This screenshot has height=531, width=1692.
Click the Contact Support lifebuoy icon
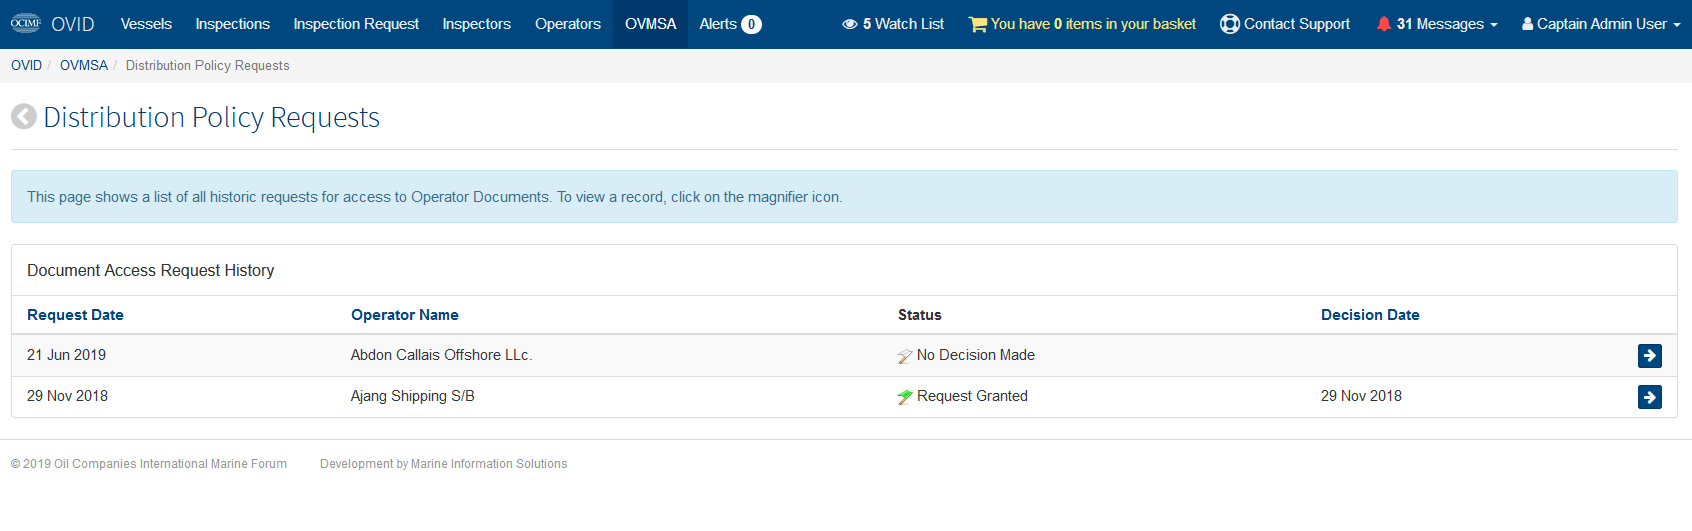tap(1230, 24)
